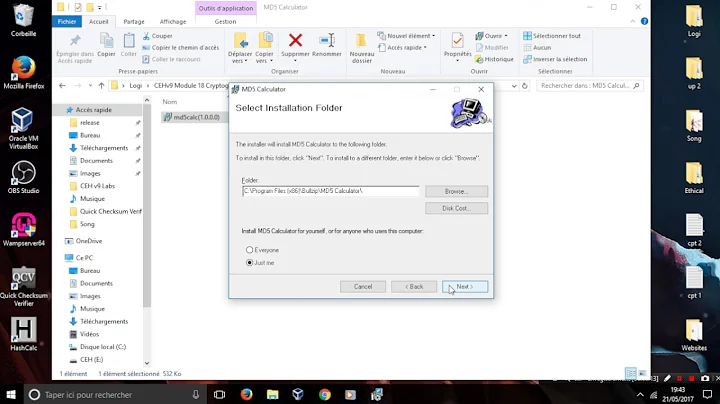The image size is (720, 404).
Task: Collapse the ribbon with the chevron
Action: coord(633,21)
